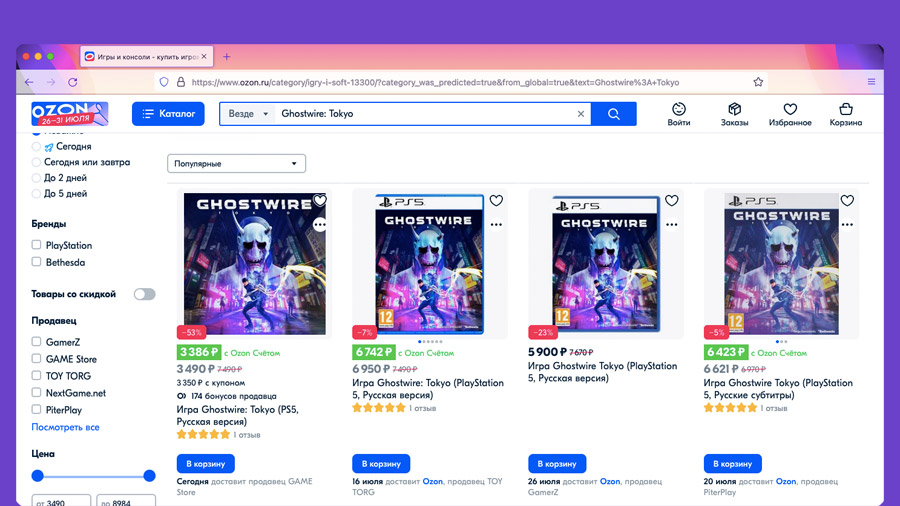Check the GAME Store seller checkbox
Screen dimensions: 900x506
pyautogui.click(x=36, y=359)
